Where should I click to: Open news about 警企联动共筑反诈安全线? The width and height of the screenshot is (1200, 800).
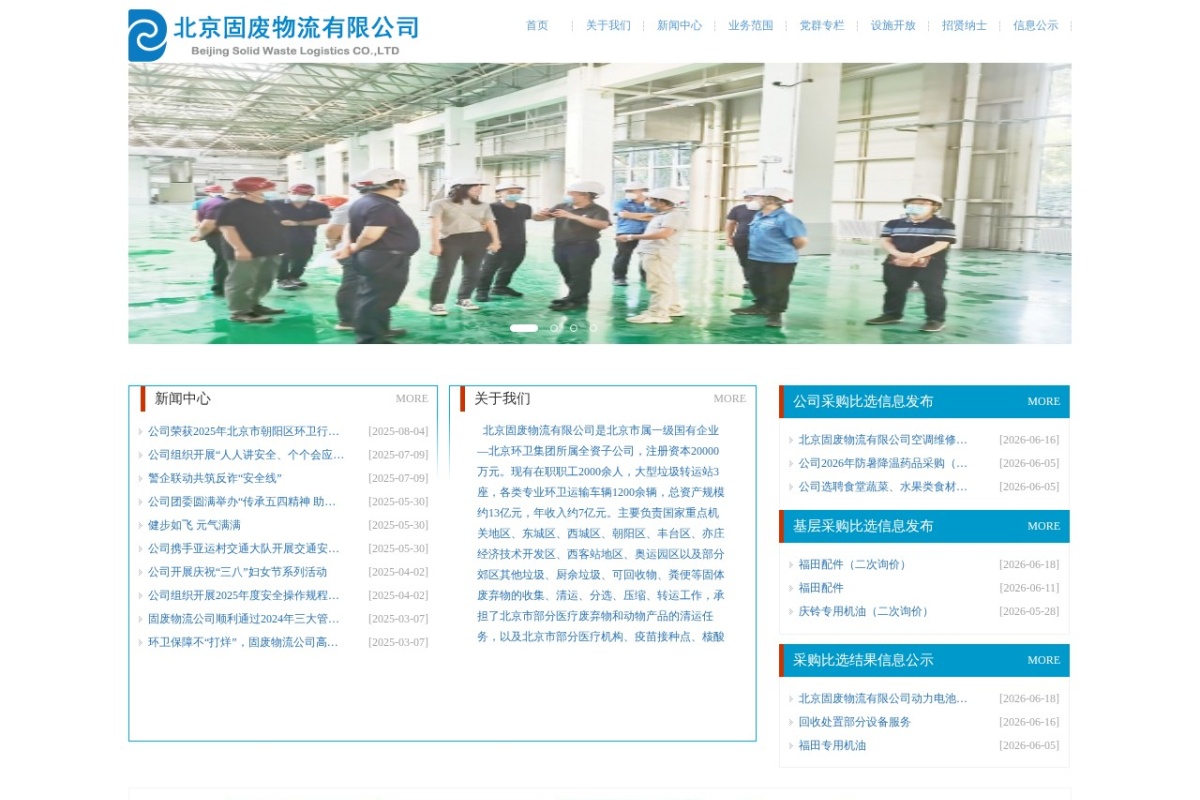pyautogui.click(x=215, y=478)
